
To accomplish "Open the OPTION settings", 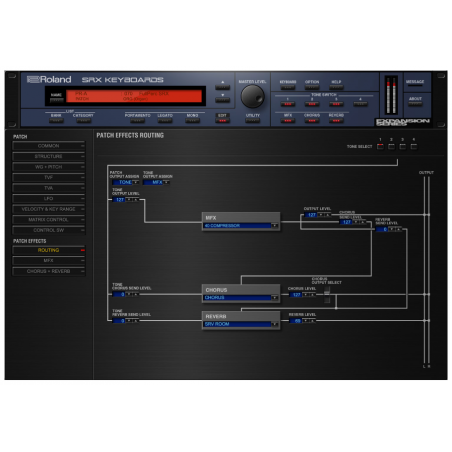I will click(x=312, y=87).
